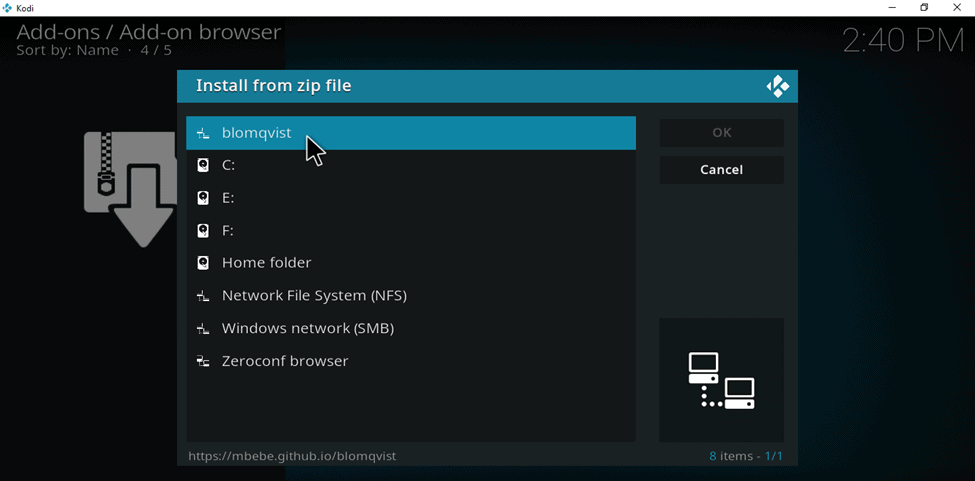This screenshot has height=481, width=975.
Task: Open the C: drive entry
Action: pos(411,165)
